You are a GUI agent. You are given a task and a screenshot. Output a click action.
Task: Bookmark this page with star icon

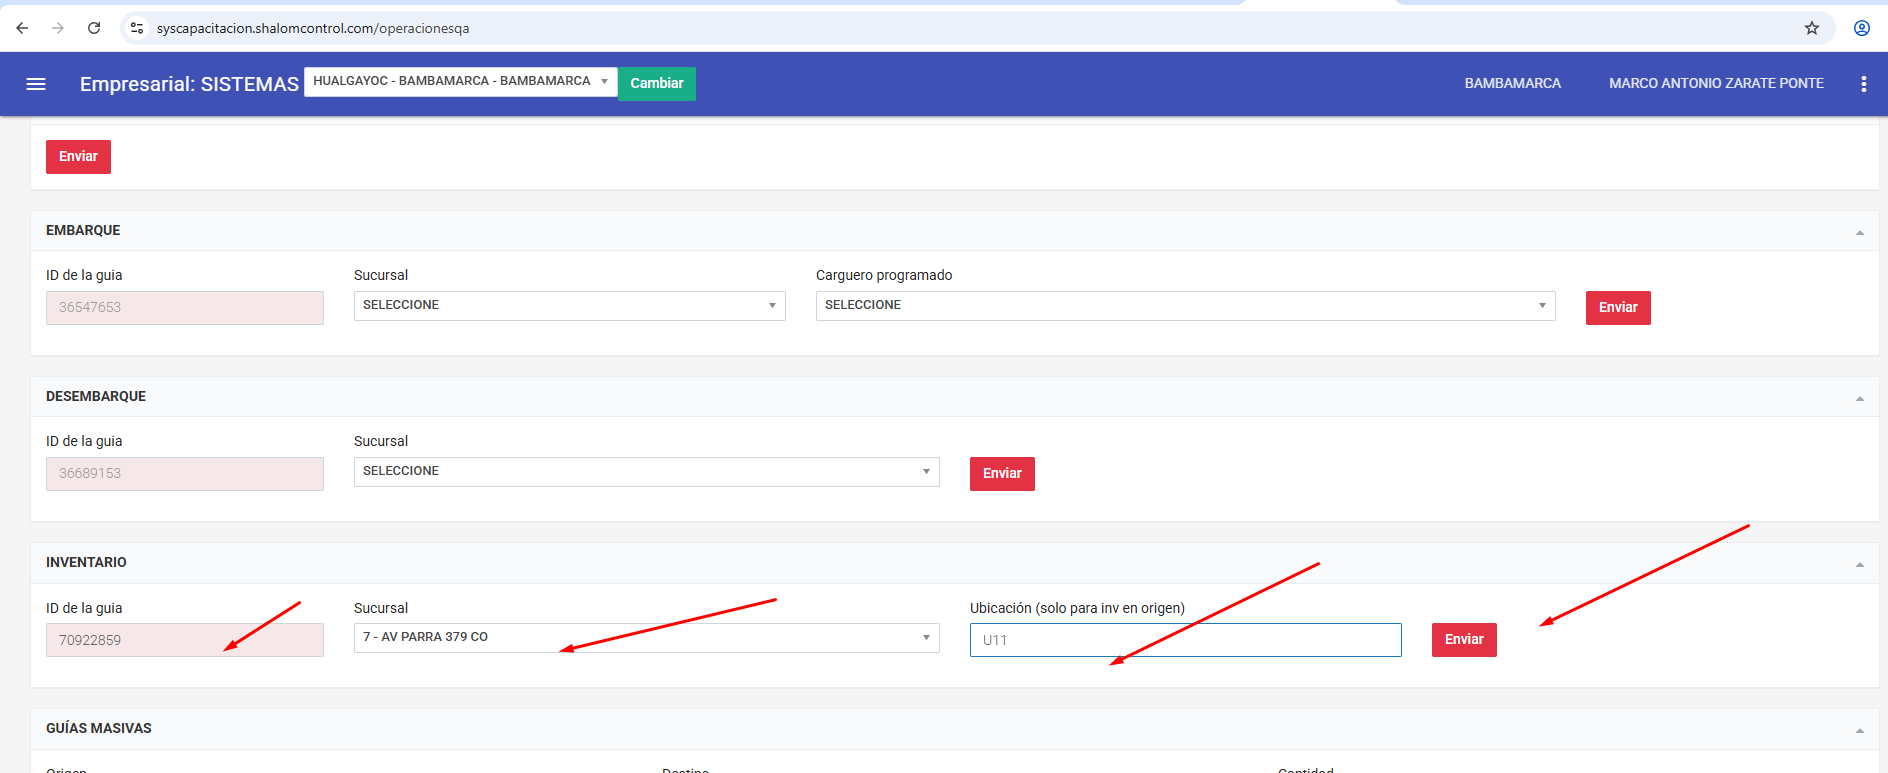tap(1811, 28)
